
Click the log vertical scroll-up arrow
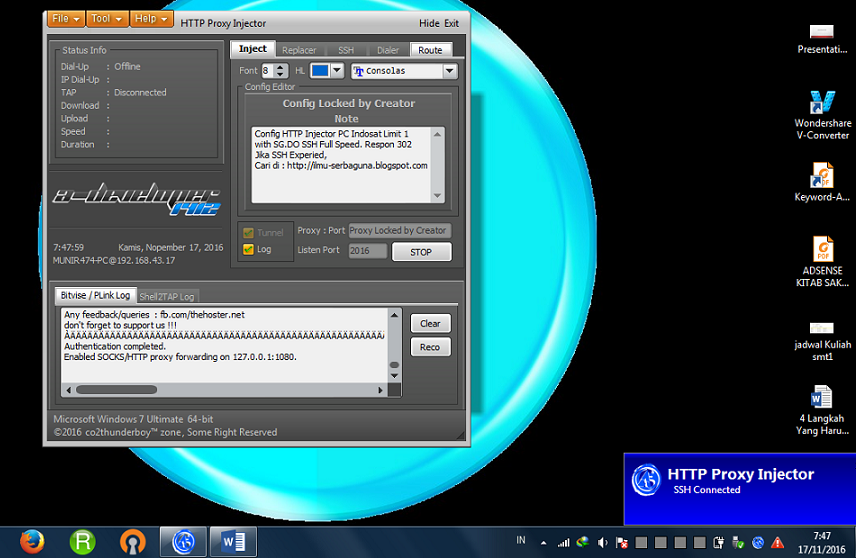[x=394, y=315]
